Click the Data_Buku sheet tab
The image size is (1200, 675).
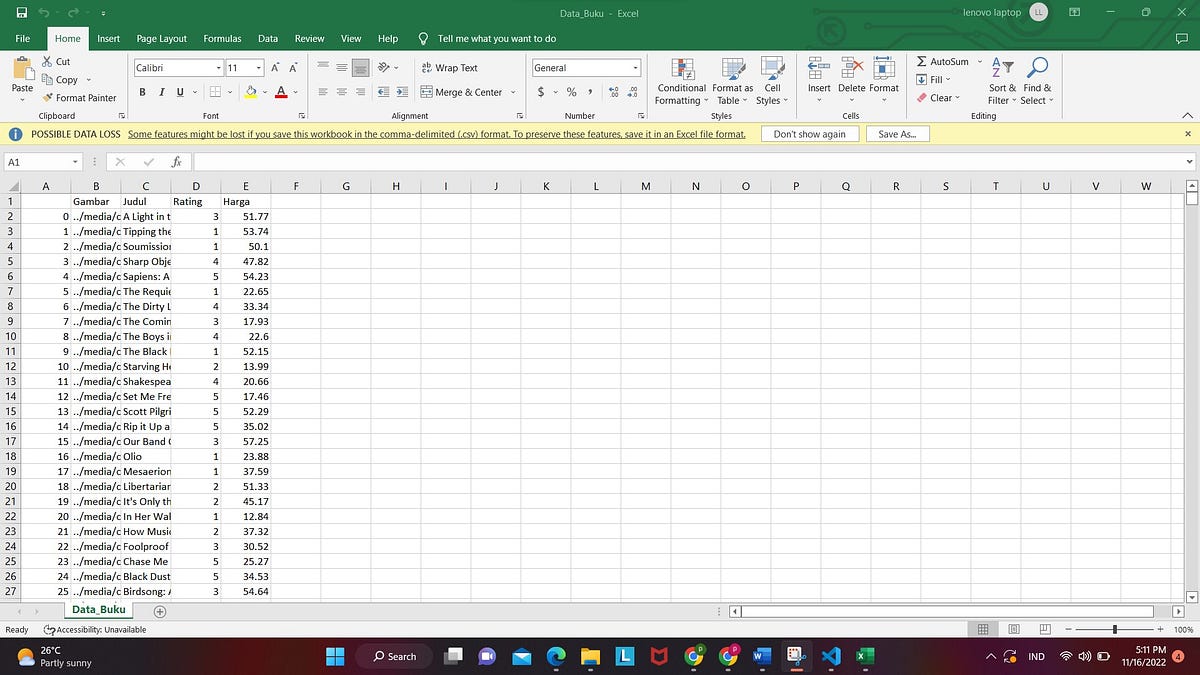click(x=98, y=609)
